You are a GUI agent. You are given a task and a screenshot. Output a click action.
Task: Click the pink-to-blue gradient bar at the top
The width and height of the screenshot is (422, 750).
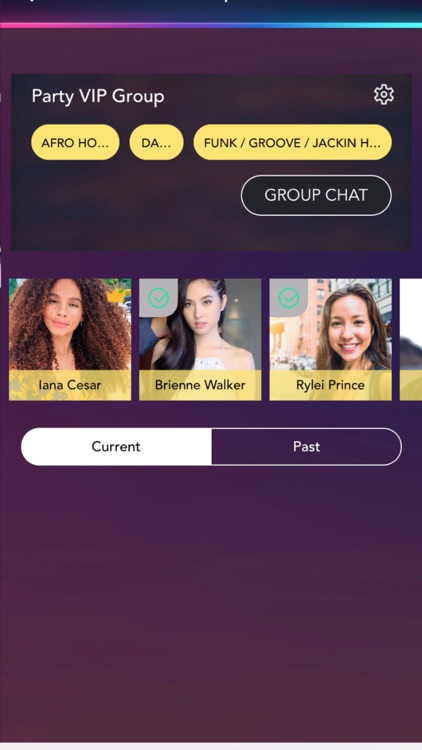pyautogui.click(x=211, y=25)
